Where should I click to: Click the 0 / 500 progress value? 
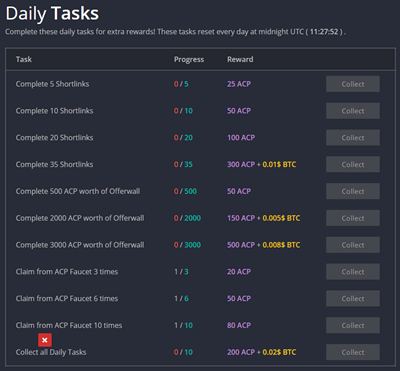click(185, 191)
